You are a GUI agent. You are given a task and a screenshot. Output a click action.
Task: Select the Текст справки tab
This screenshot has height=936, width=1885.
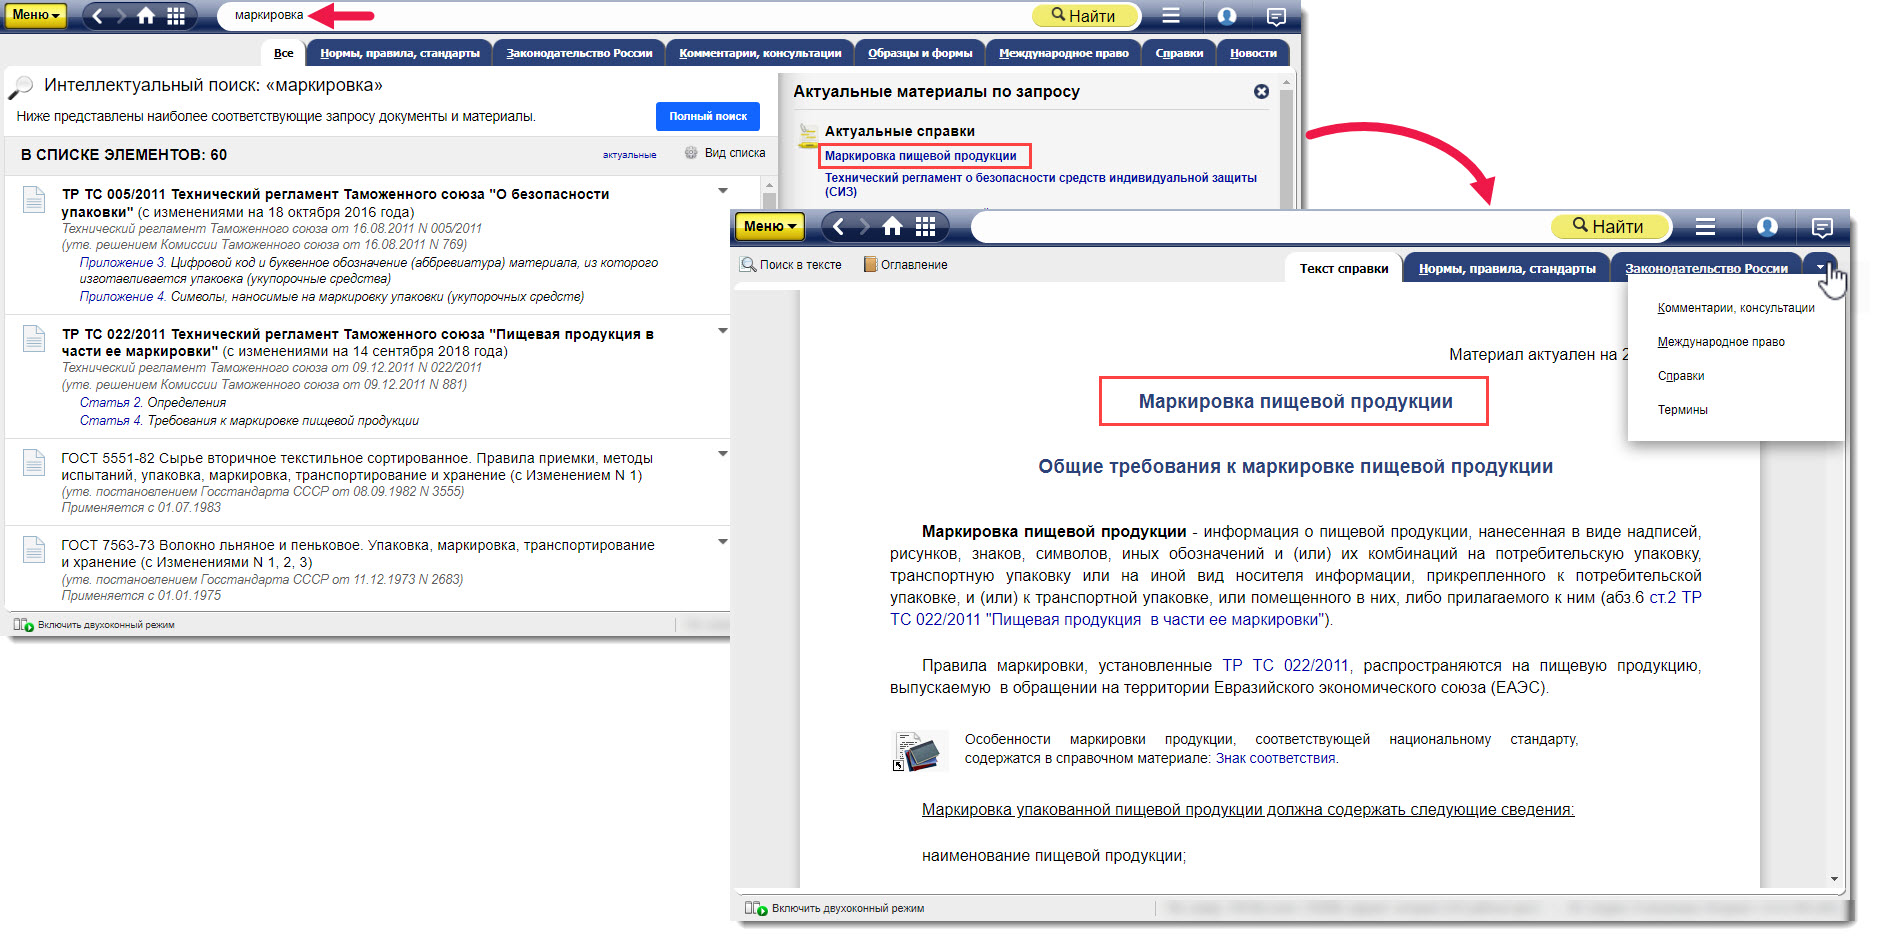(x=1343, y=268)
